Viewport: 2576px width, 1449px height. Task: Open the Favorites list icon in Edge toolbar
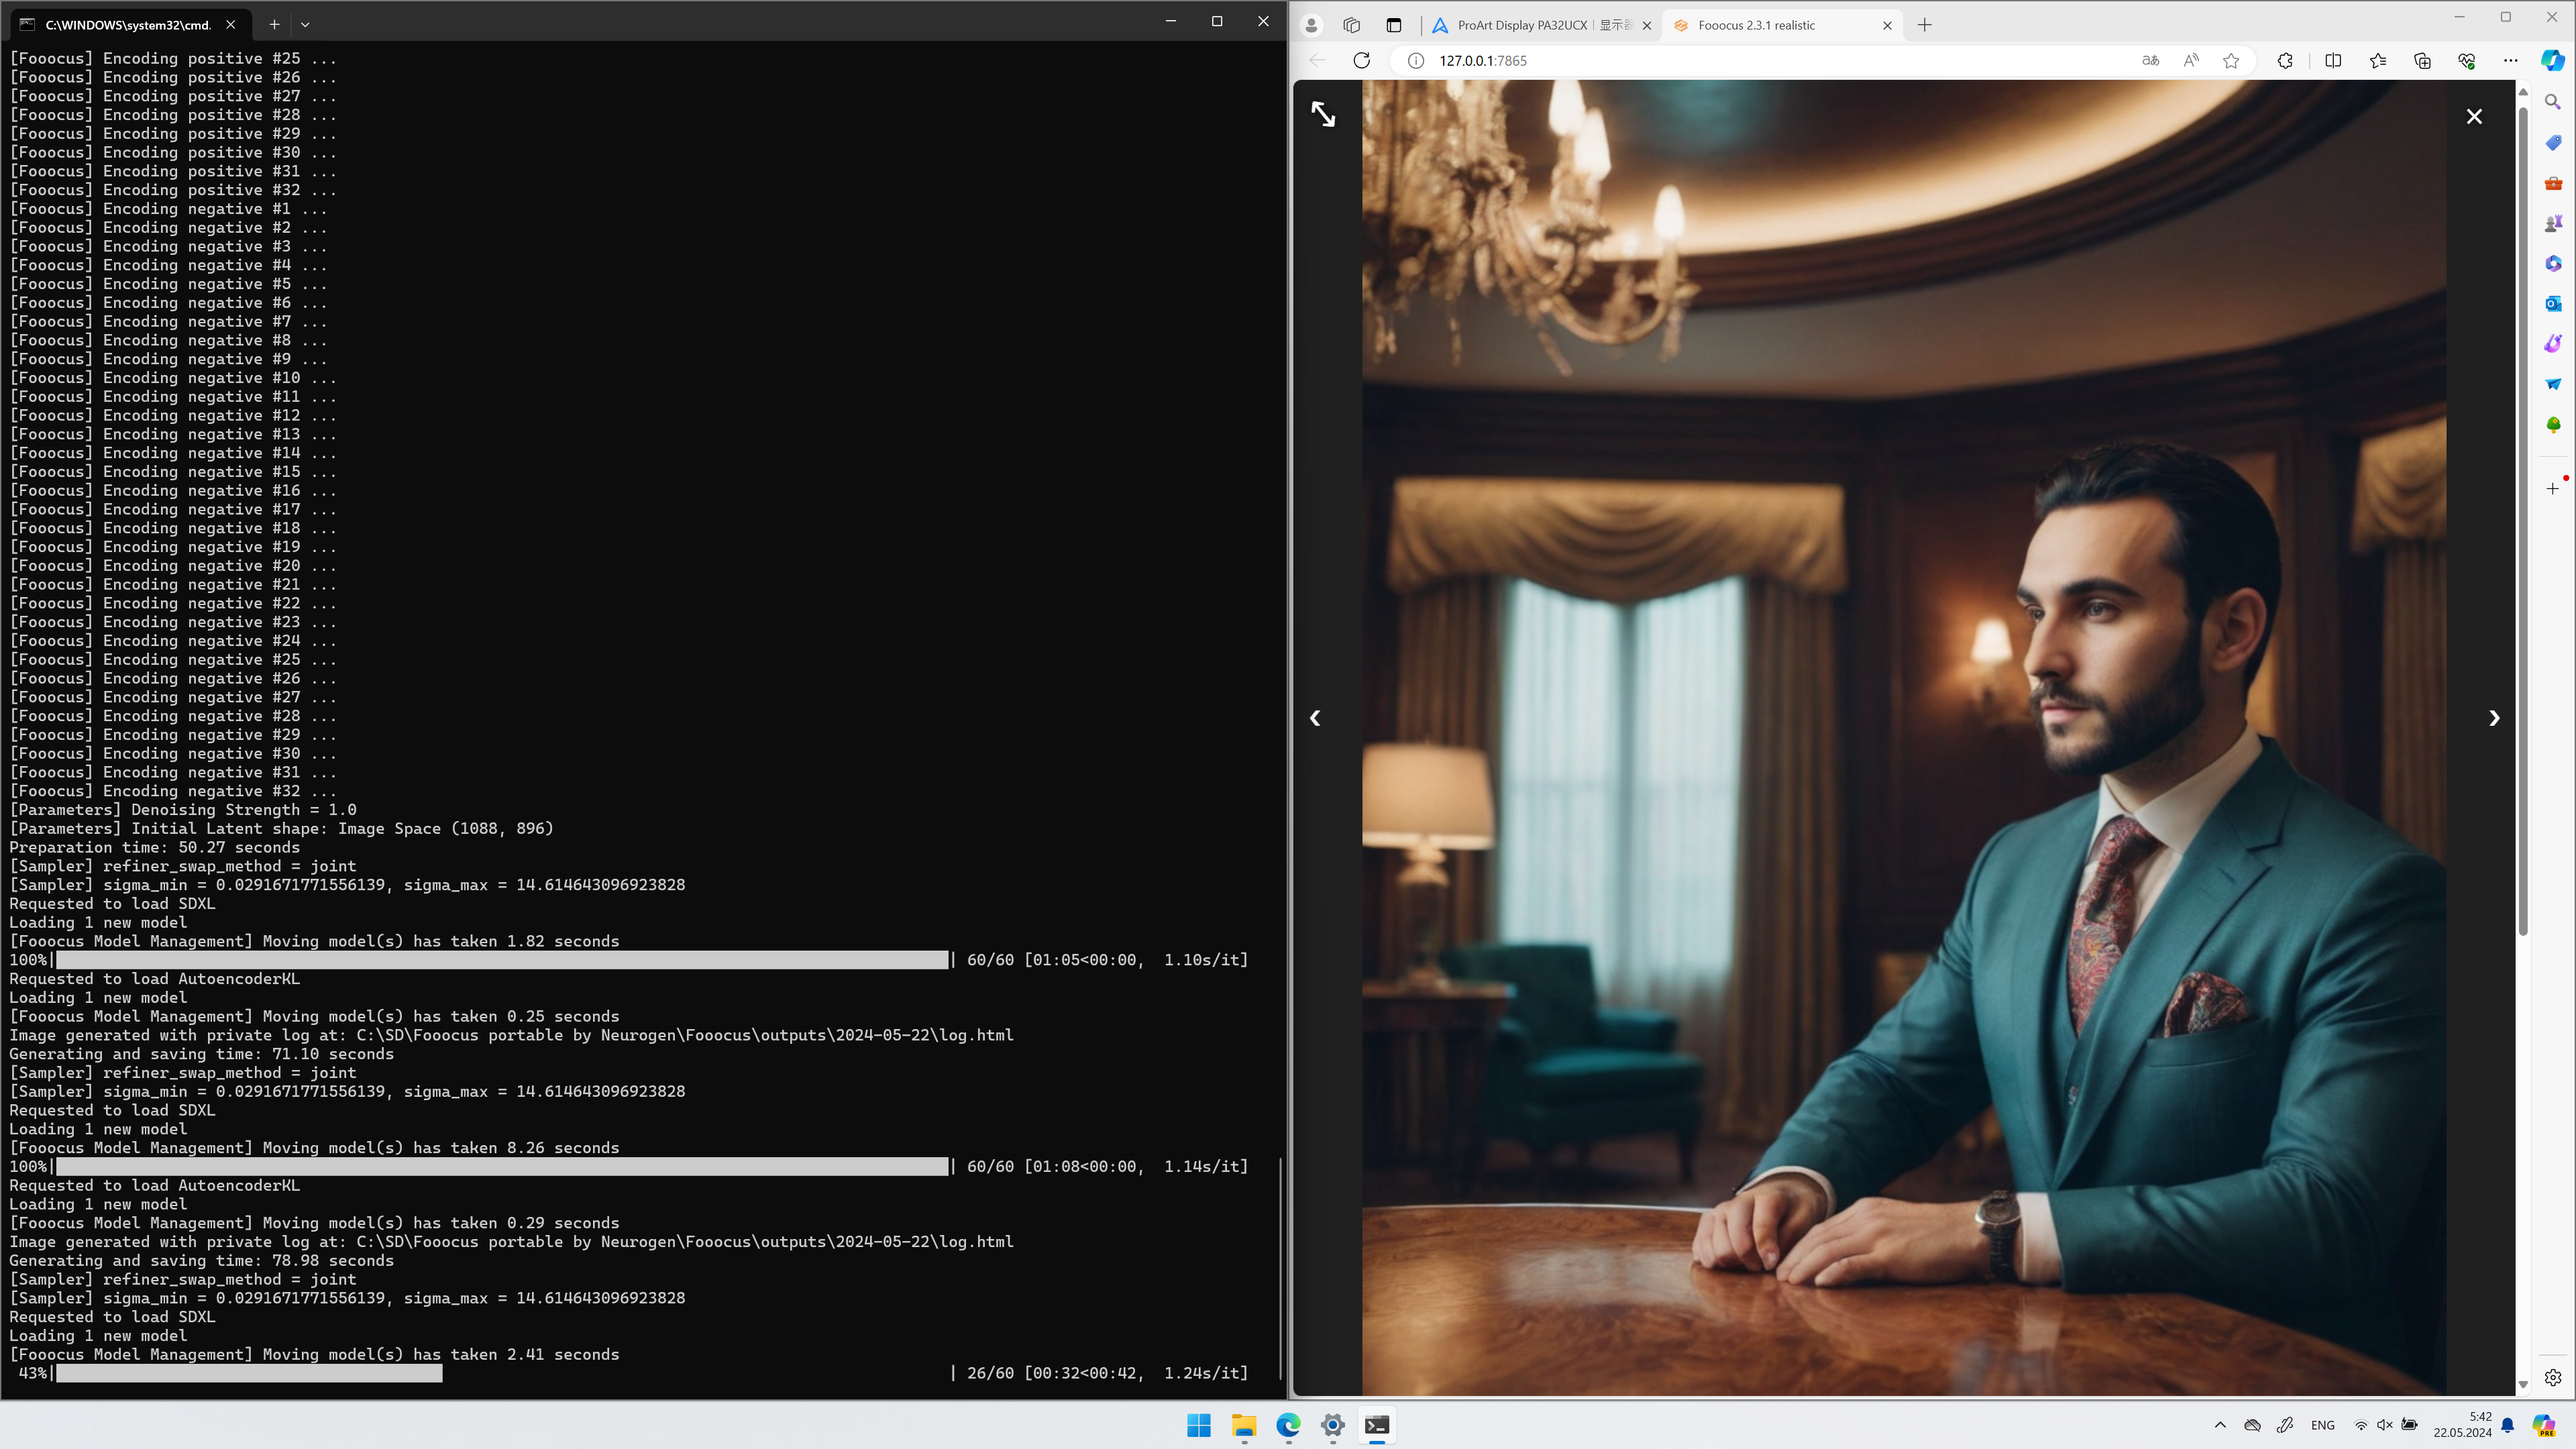pos(2378,60)
